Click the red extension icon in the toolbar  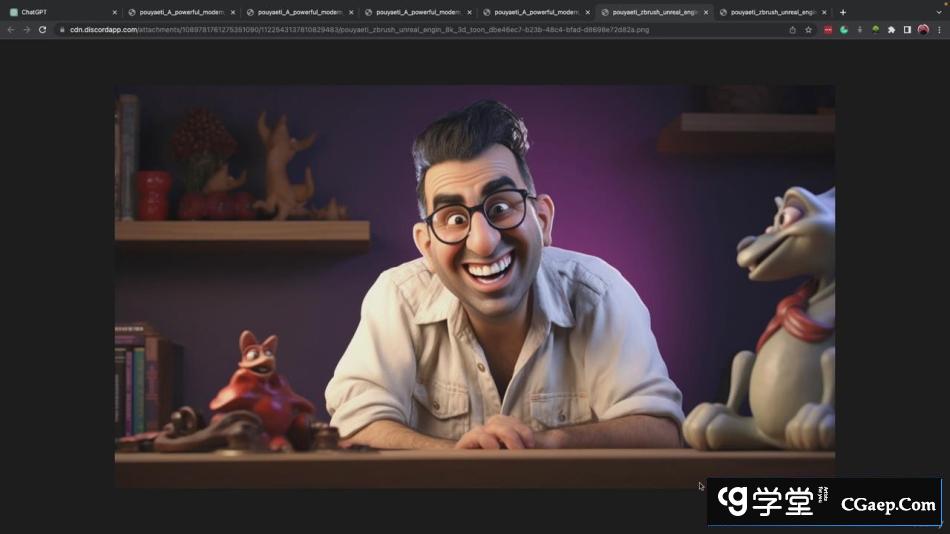[828, 30]
